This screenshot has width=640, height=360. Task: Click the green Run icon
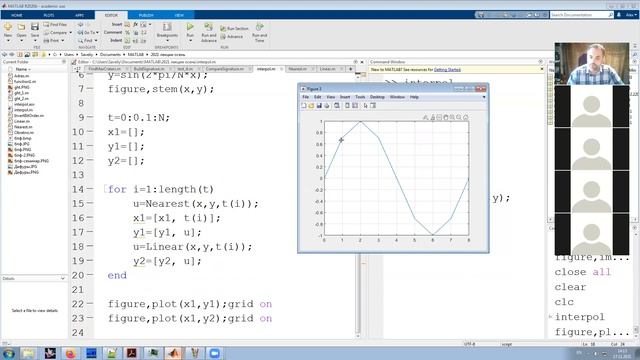190,27
